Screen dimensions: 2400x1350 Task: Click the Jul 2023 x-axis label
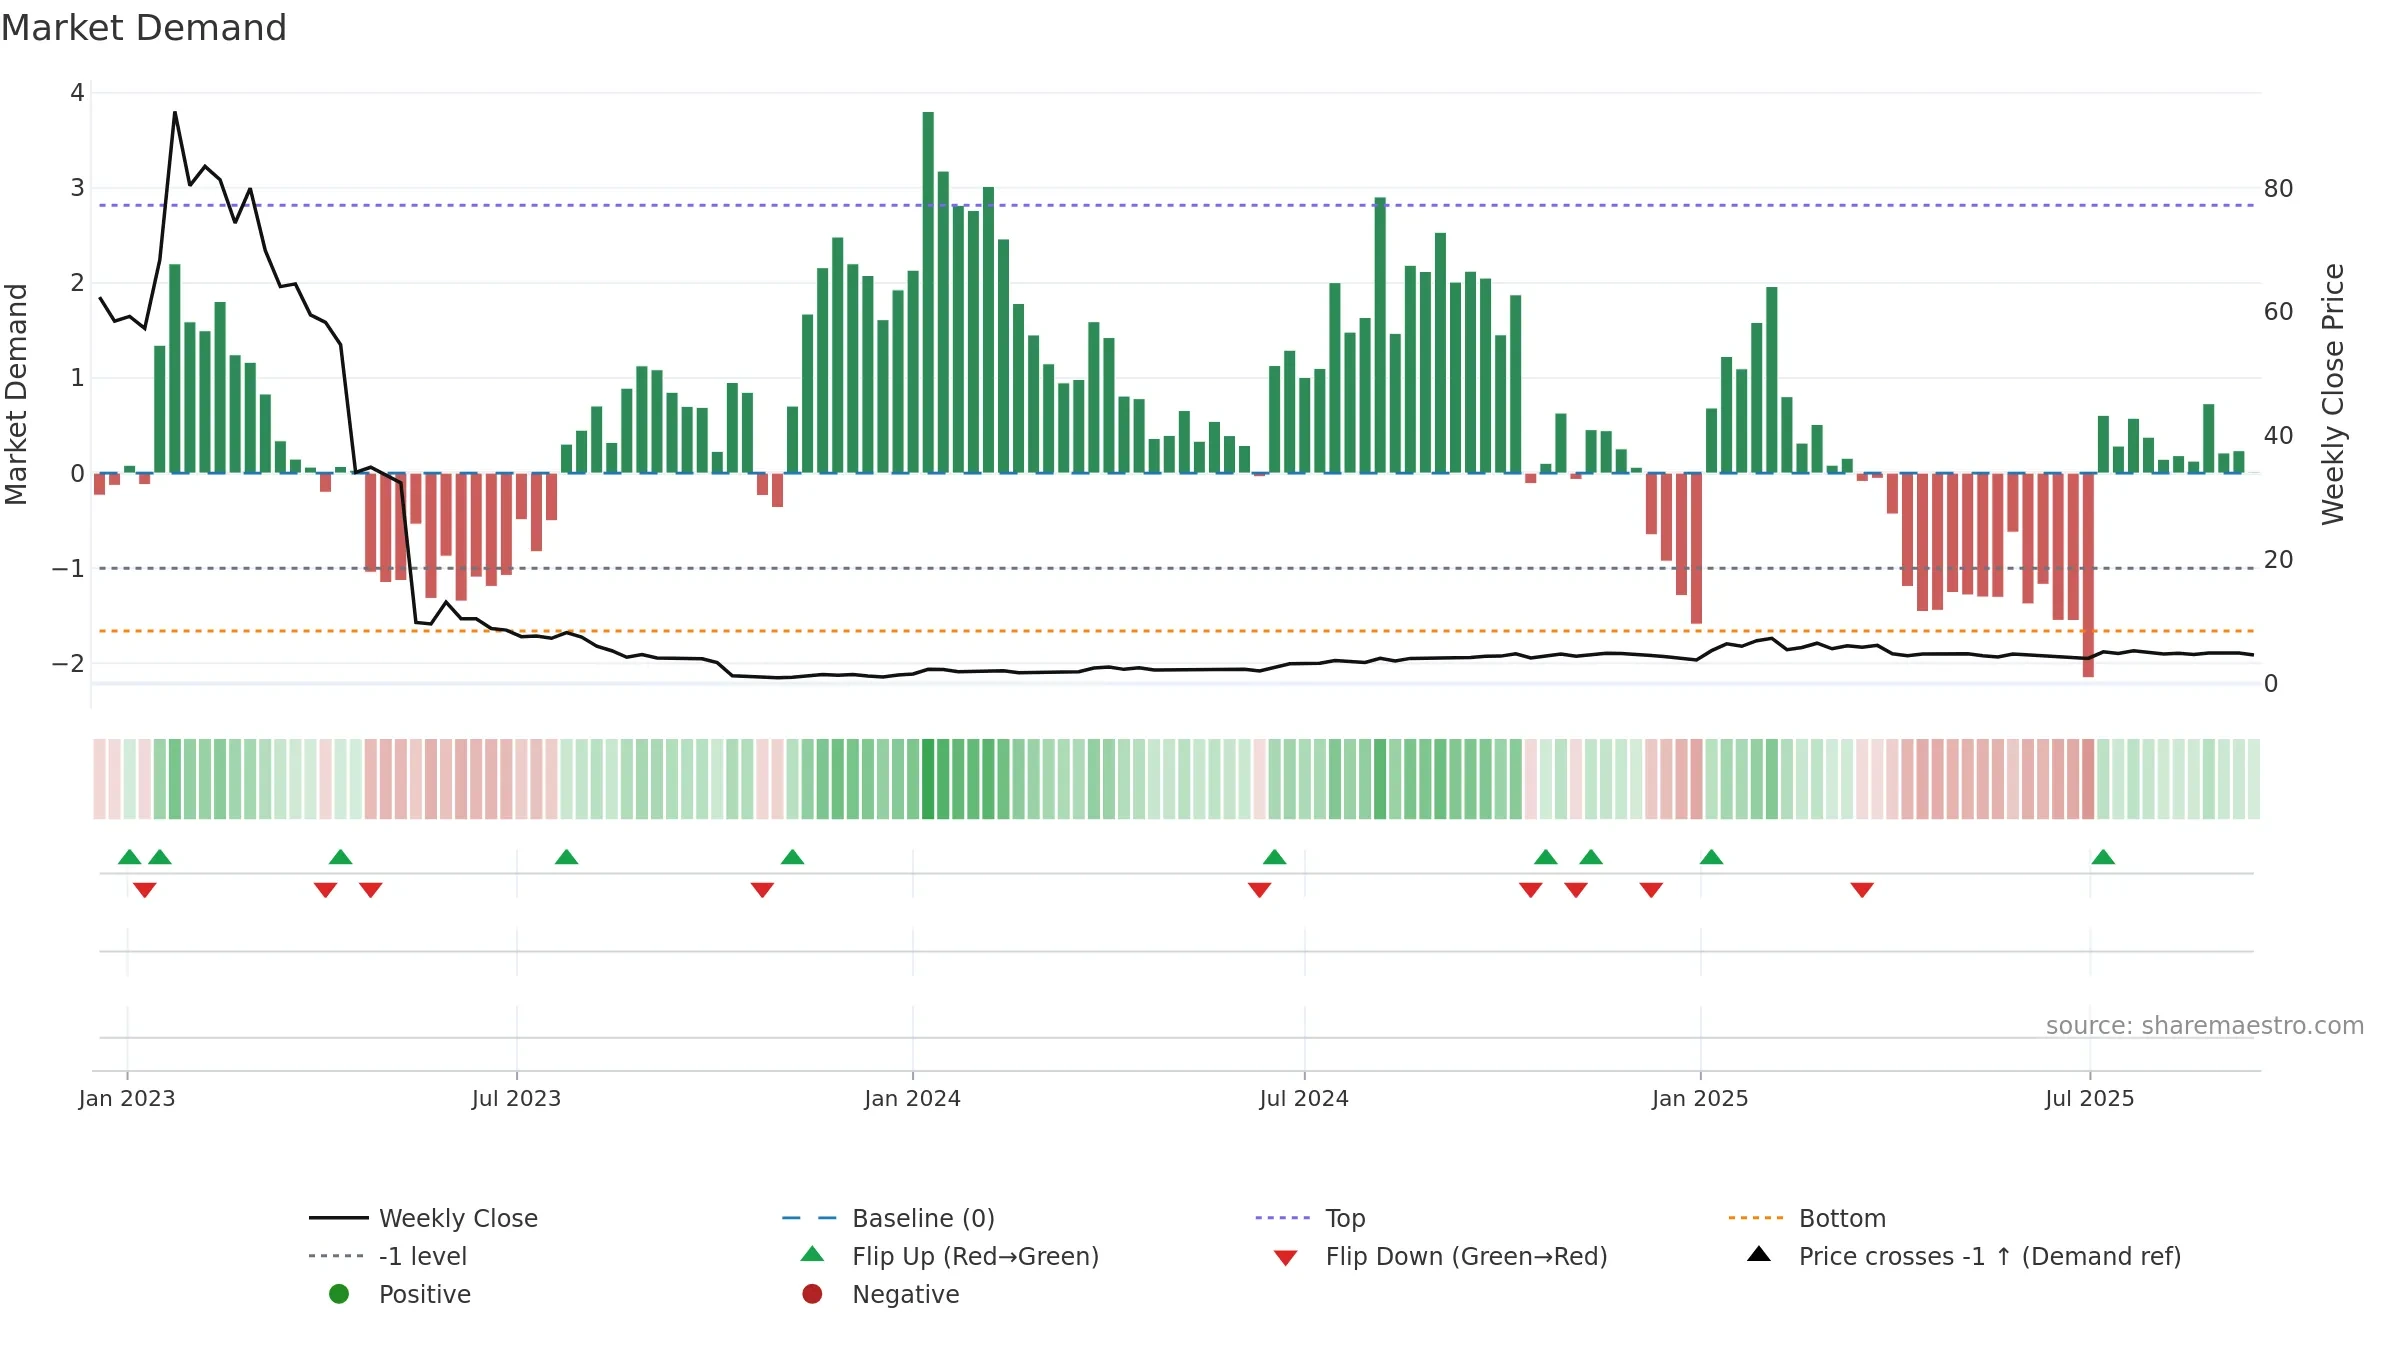click(517, 1099)
